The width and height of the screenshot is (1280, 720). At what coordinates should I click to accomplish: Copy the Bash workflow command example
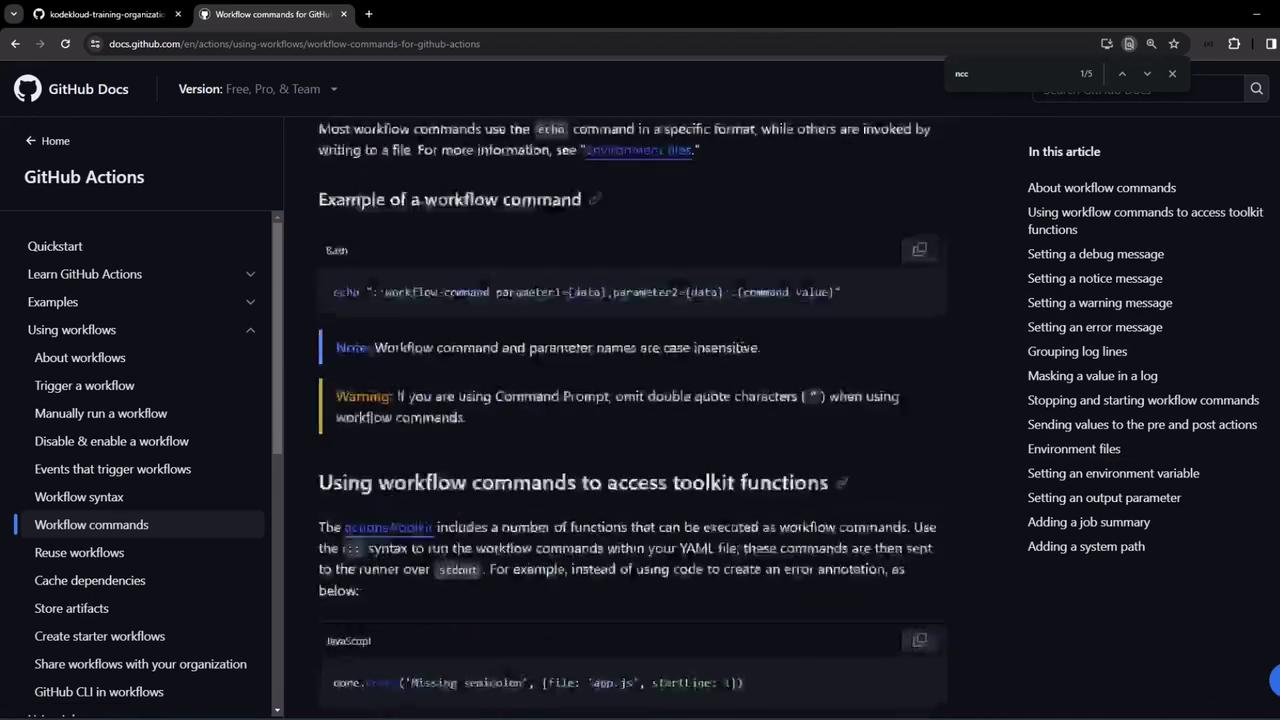pyautogui.click(x=919, y=250)
